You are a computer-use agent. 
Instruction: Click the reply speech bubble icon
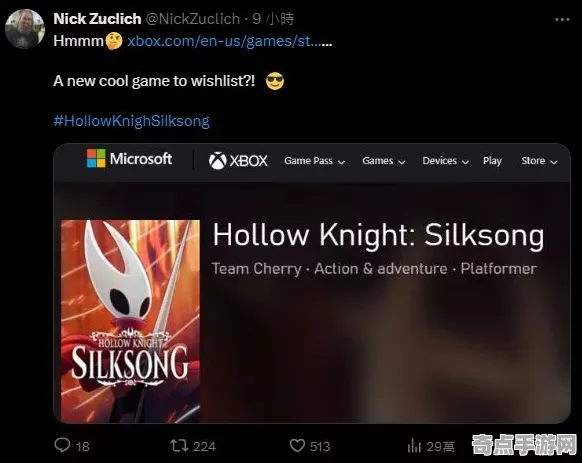coord(62,445)
